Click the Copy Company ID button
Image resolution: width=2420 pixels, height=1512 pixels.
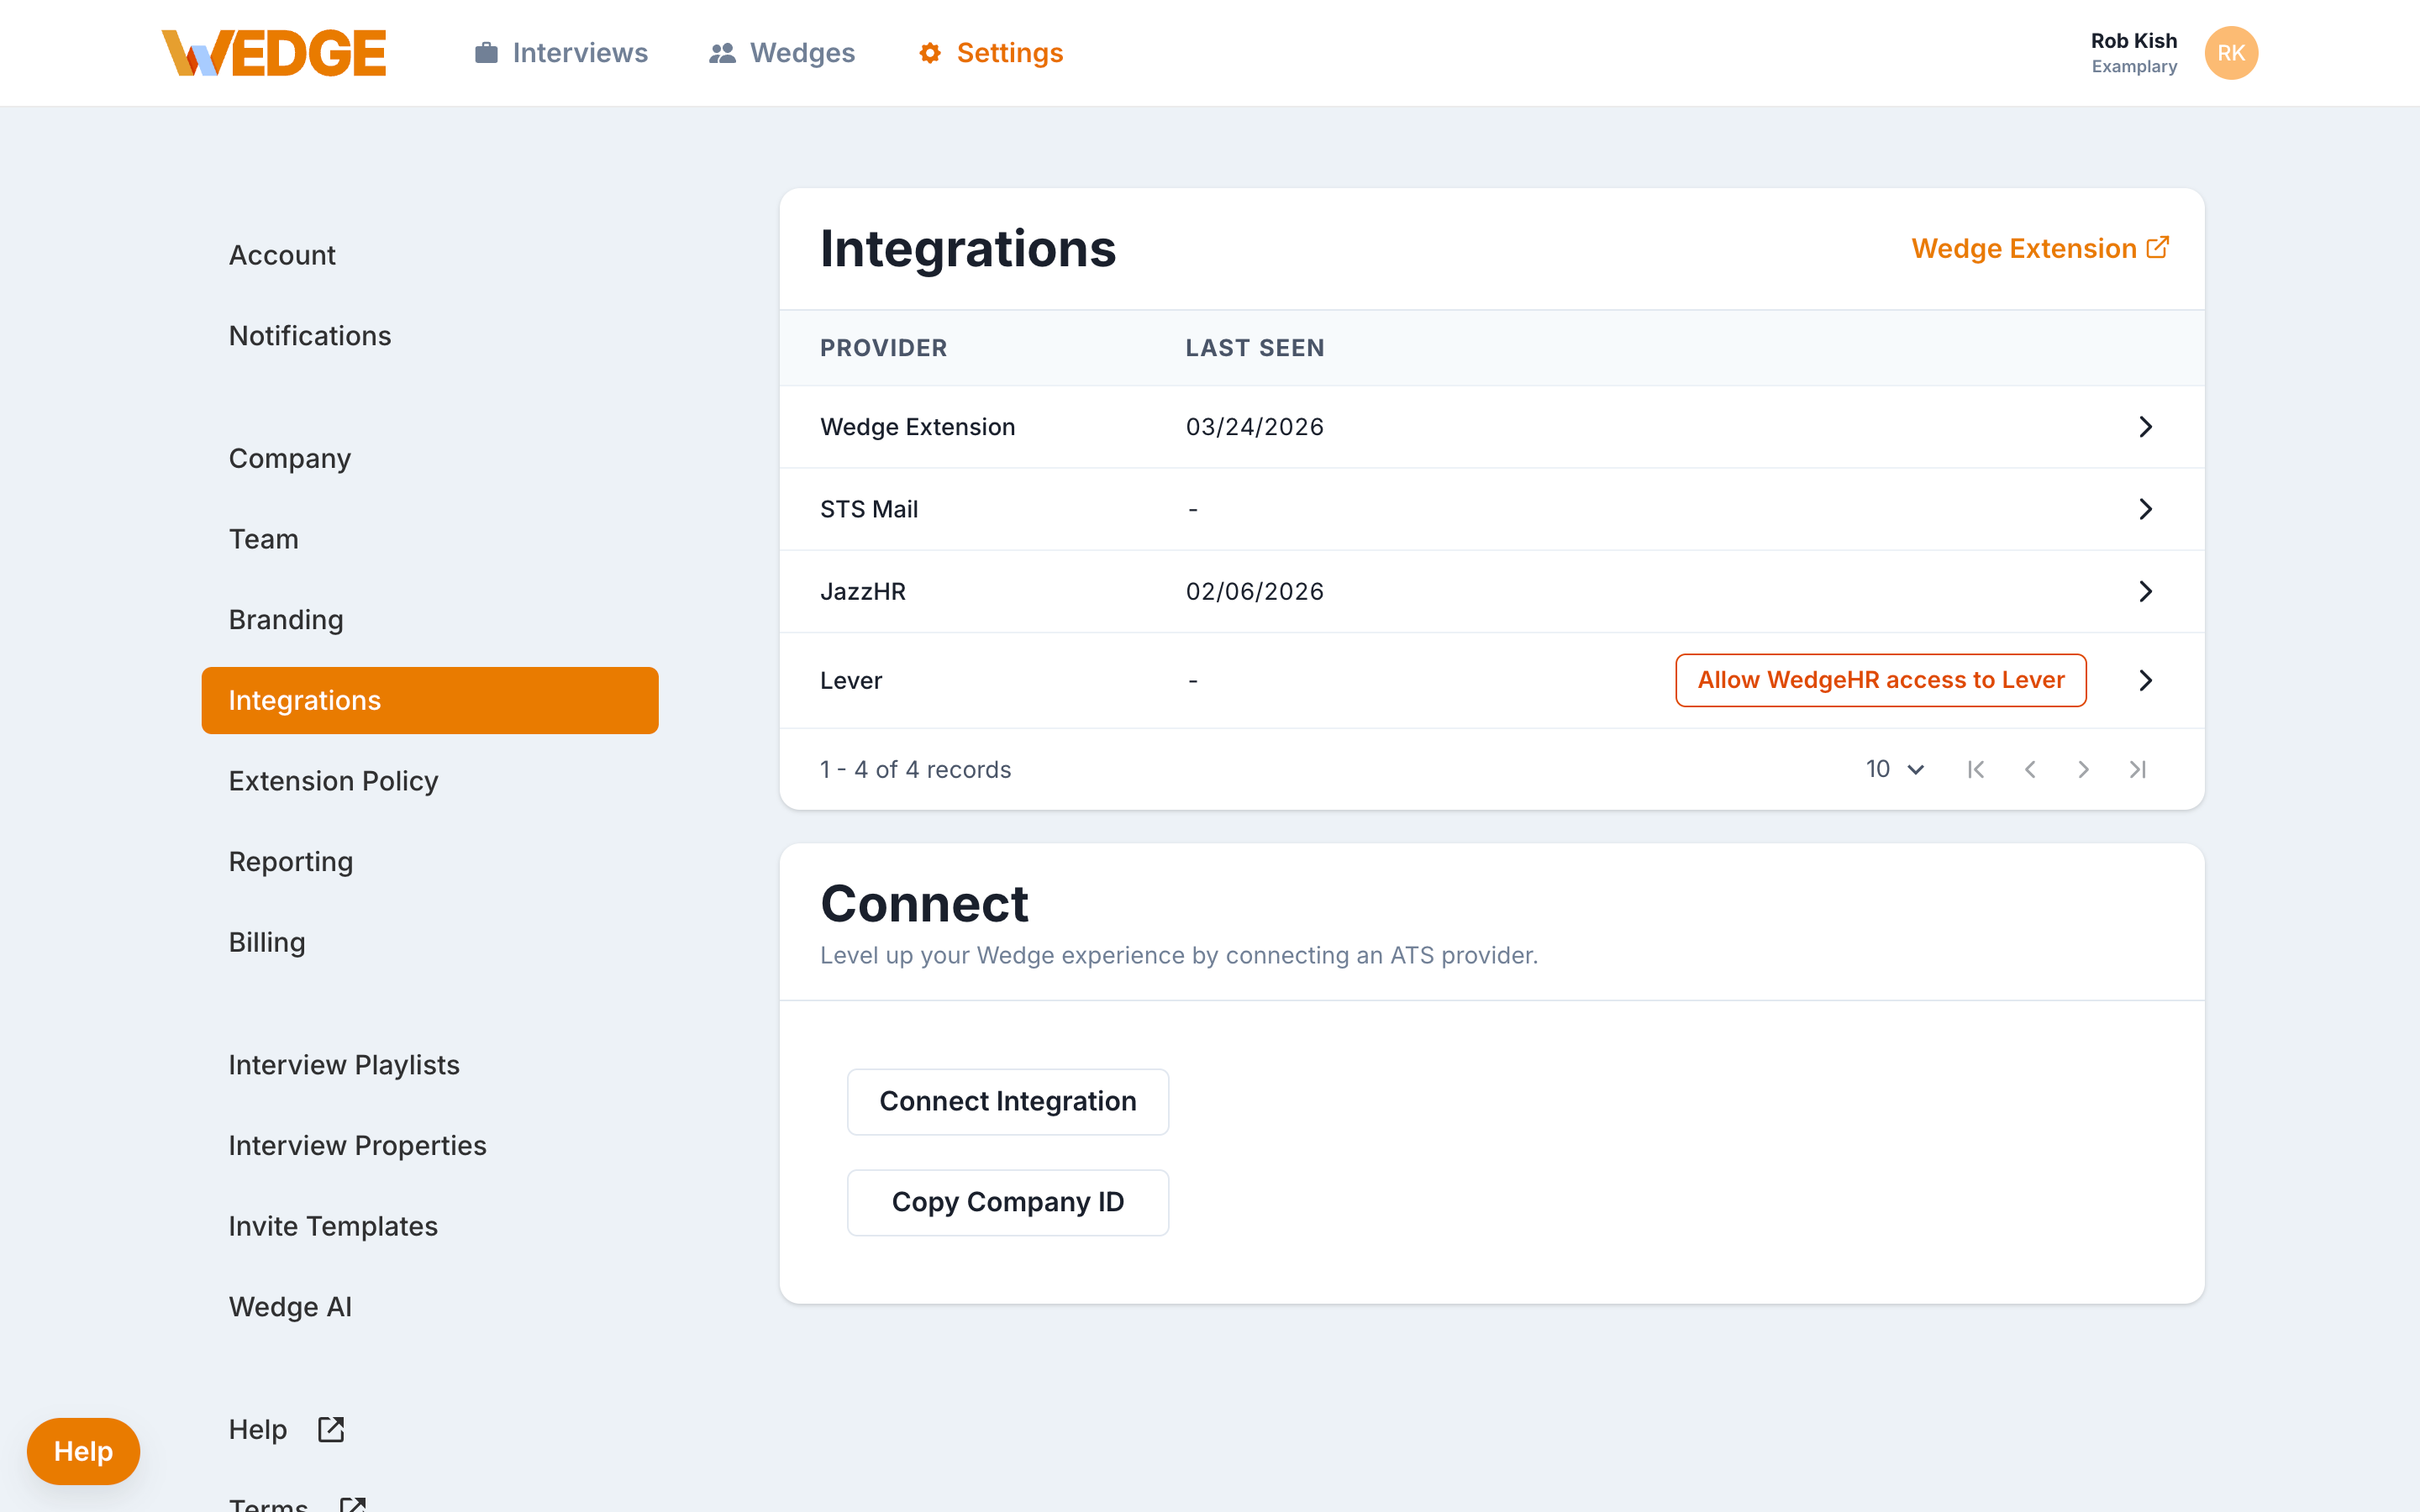1007,1202
